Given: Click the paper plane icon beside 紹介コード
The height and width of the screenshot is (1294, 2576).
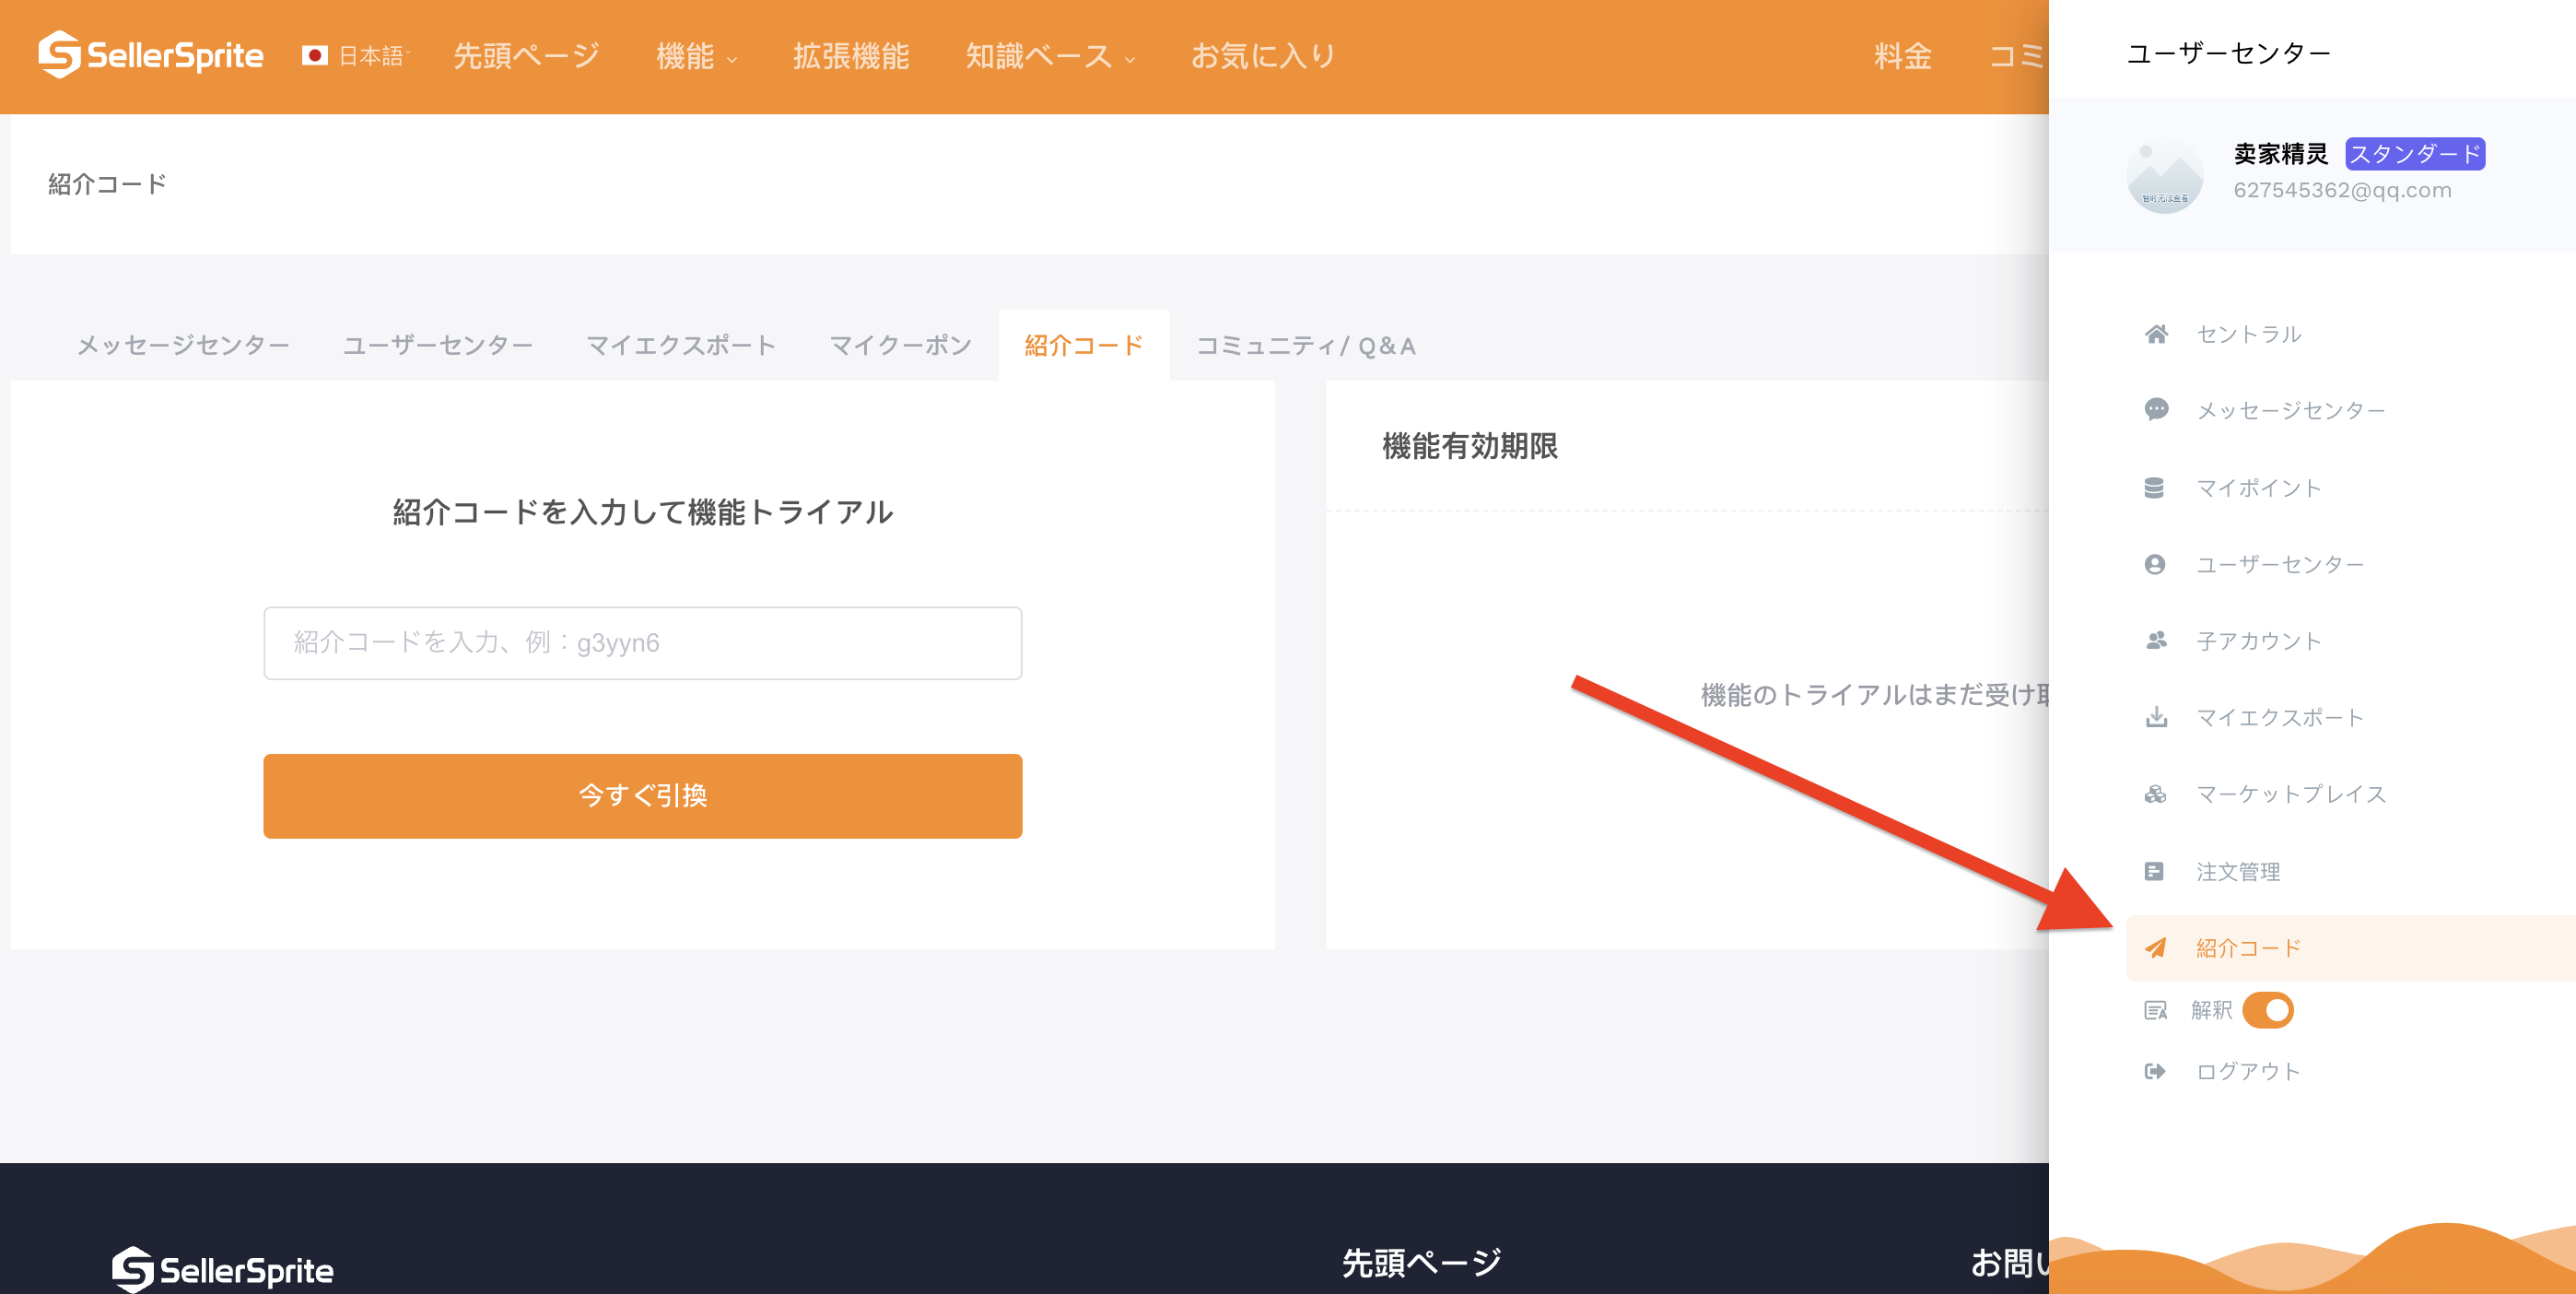Looking at the screenshot, I should pos(2156,948).
